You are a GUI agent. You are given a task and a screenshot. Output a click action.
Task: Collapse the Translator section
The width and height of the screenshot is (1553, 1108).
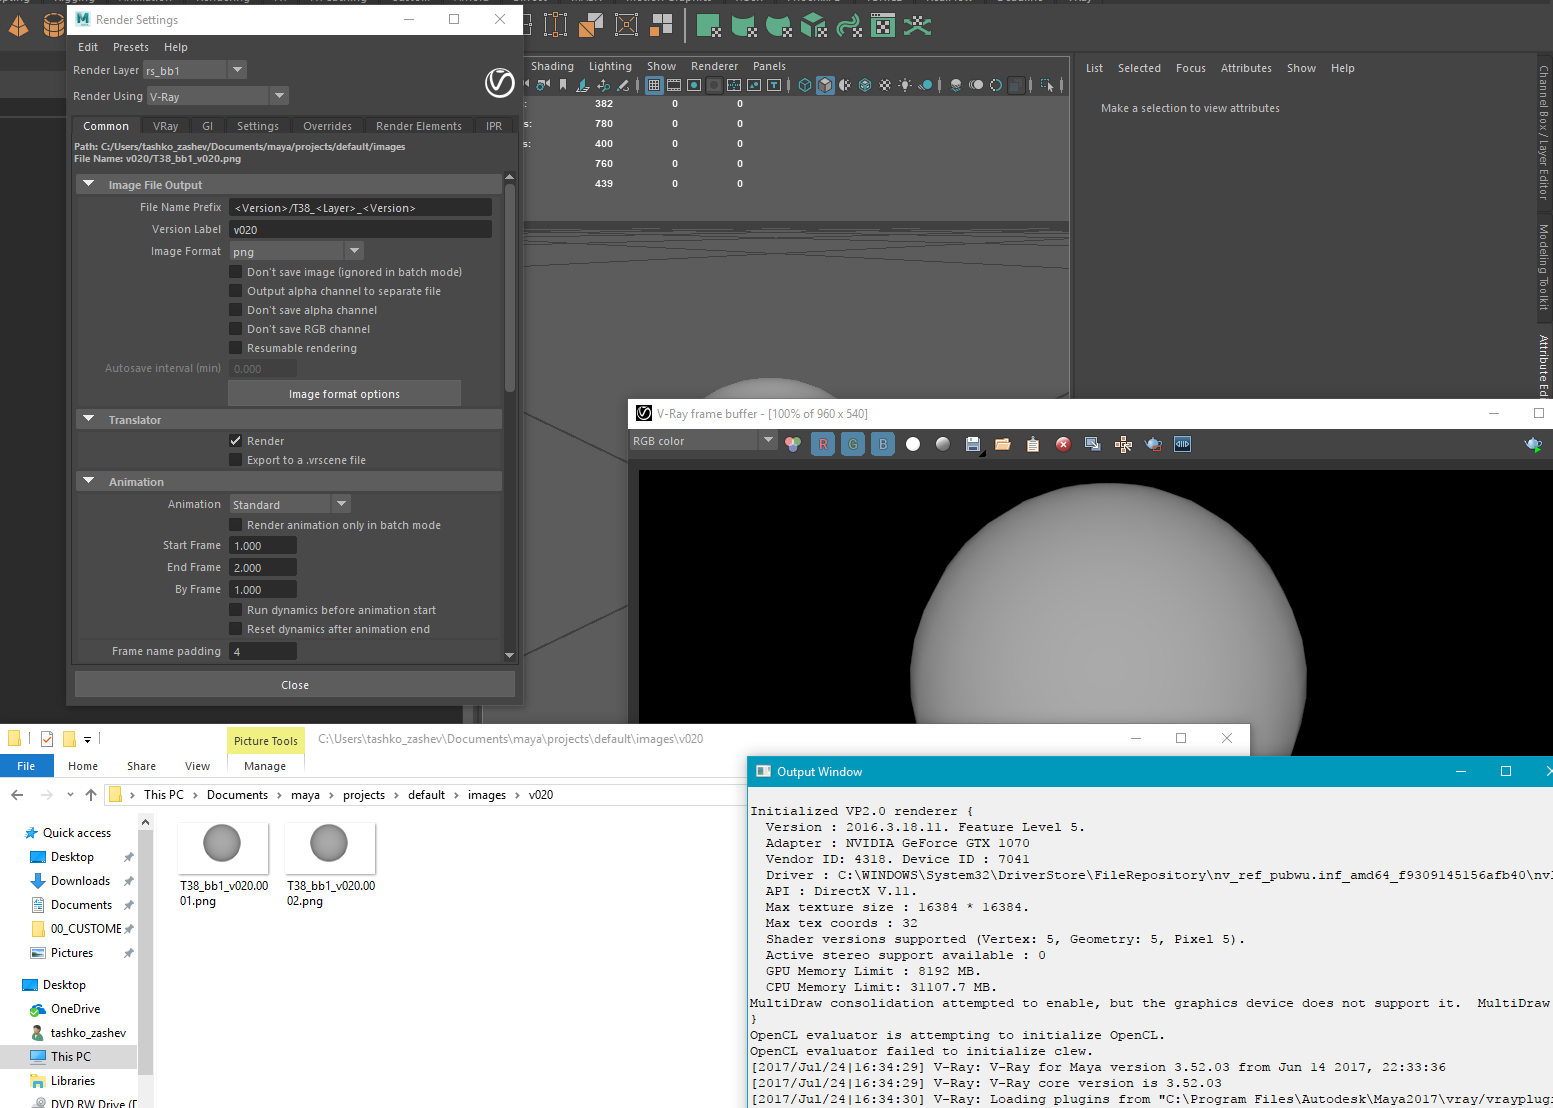tap(88, 419)
